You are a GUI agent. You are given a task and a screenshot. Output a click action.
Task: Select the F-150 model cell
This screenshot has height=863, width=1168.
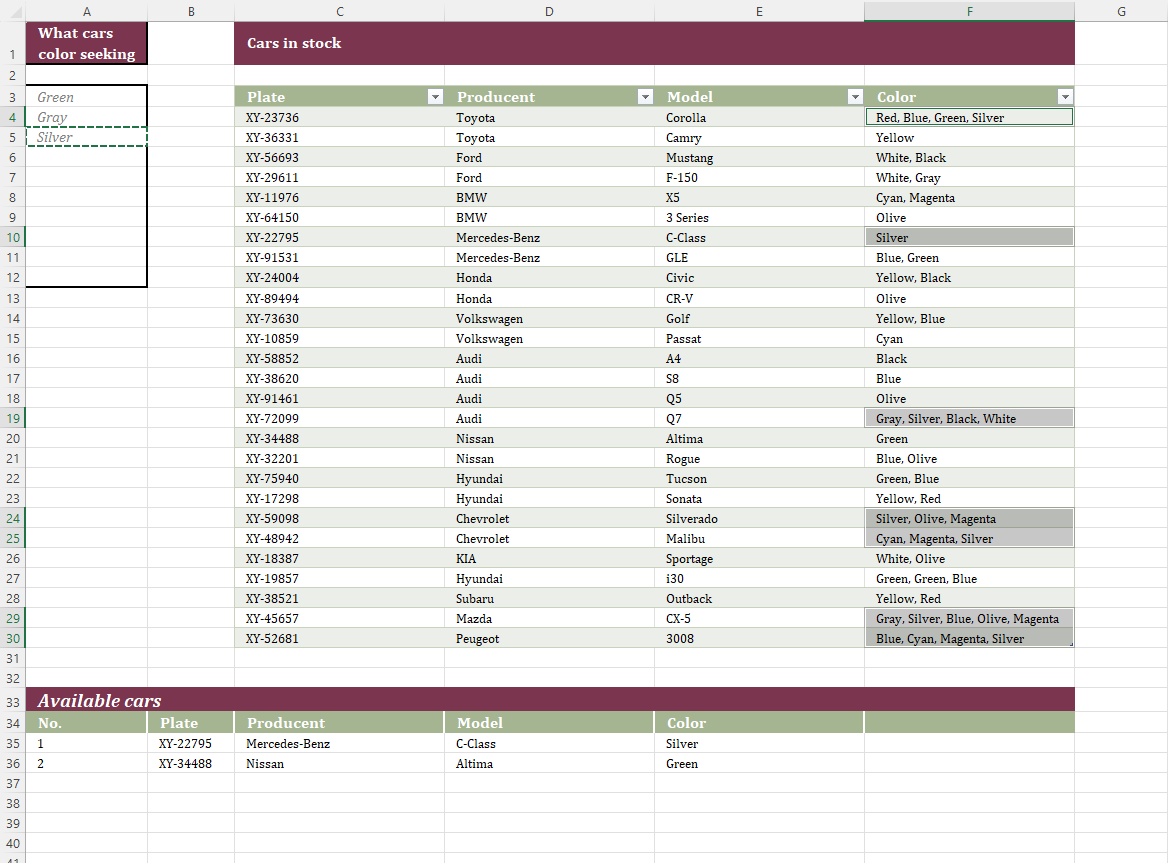pos(759,178)
